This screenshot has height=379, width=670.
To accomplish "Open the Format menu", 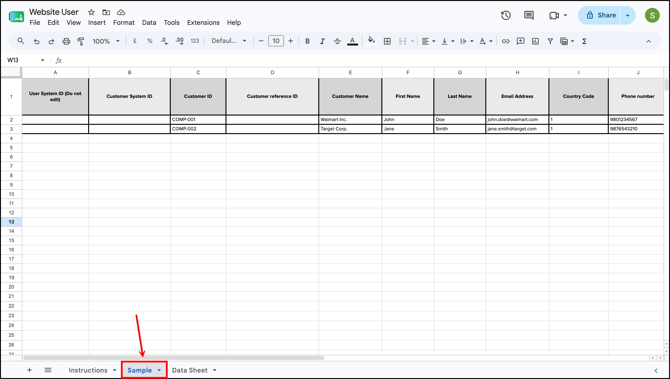I will click(x=123, y=23).
